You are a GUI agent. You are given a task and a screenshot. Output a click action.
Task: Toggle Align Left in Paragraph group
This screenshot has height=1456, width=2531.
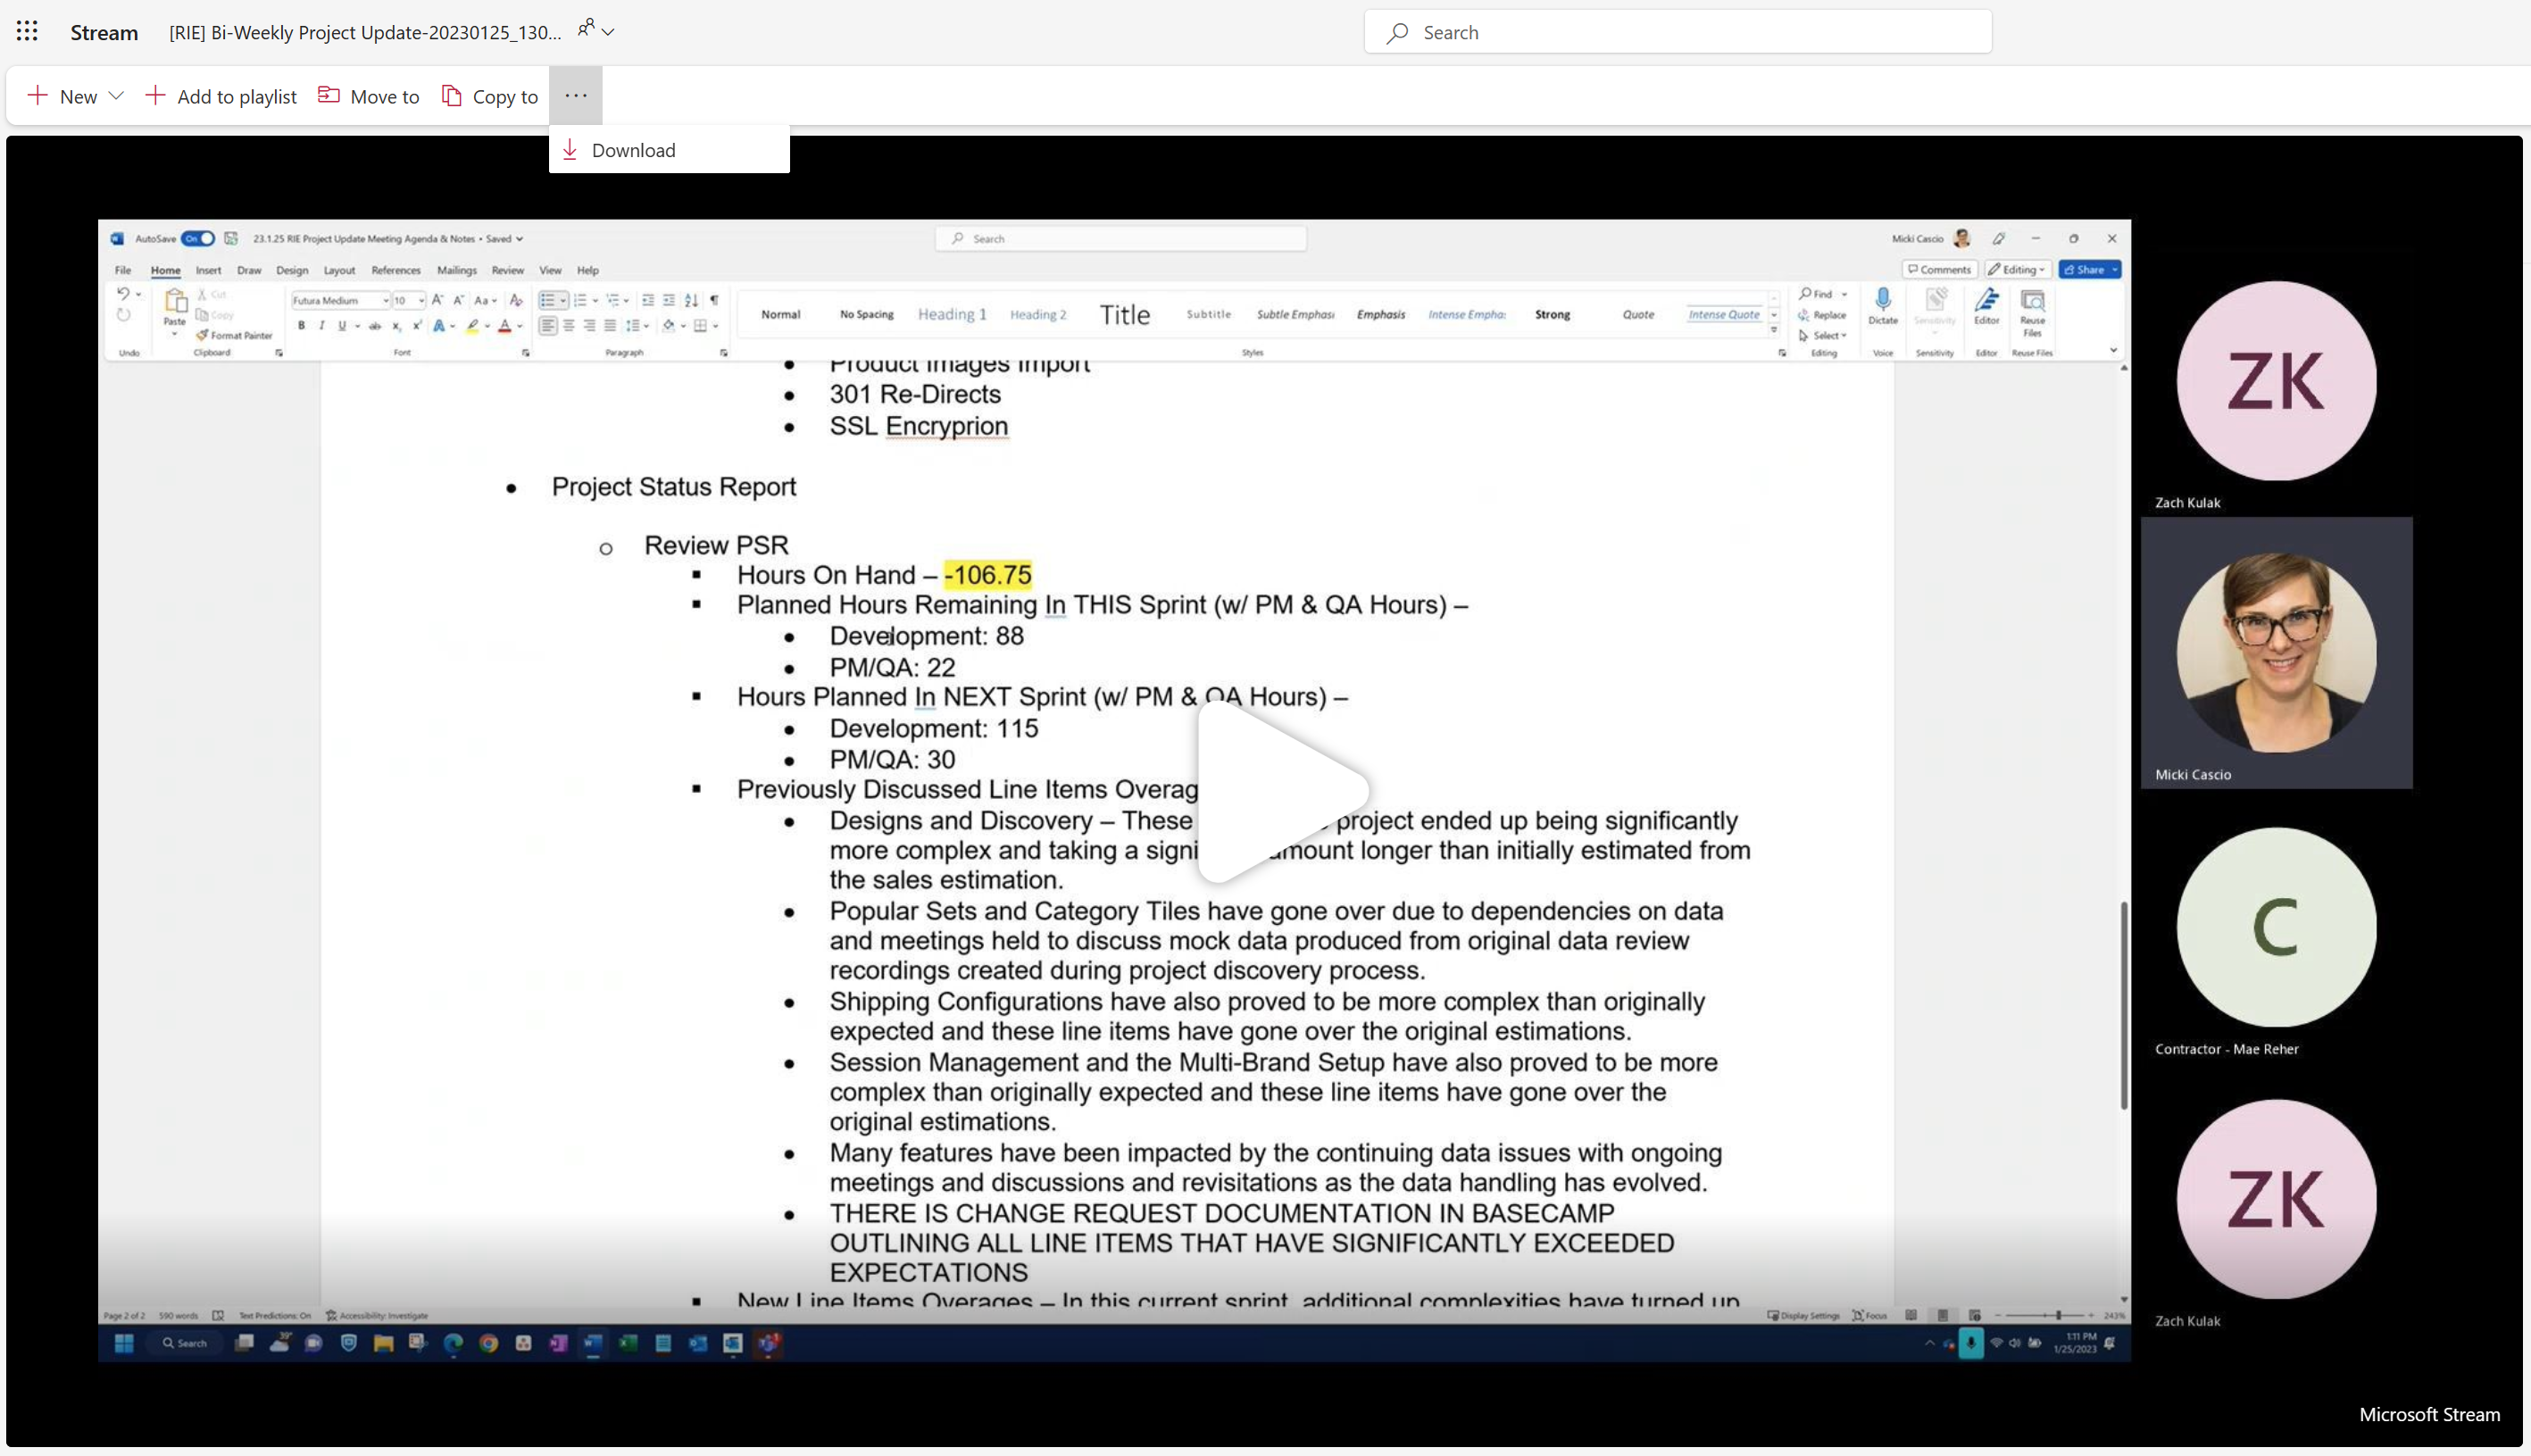coord(547,326)
